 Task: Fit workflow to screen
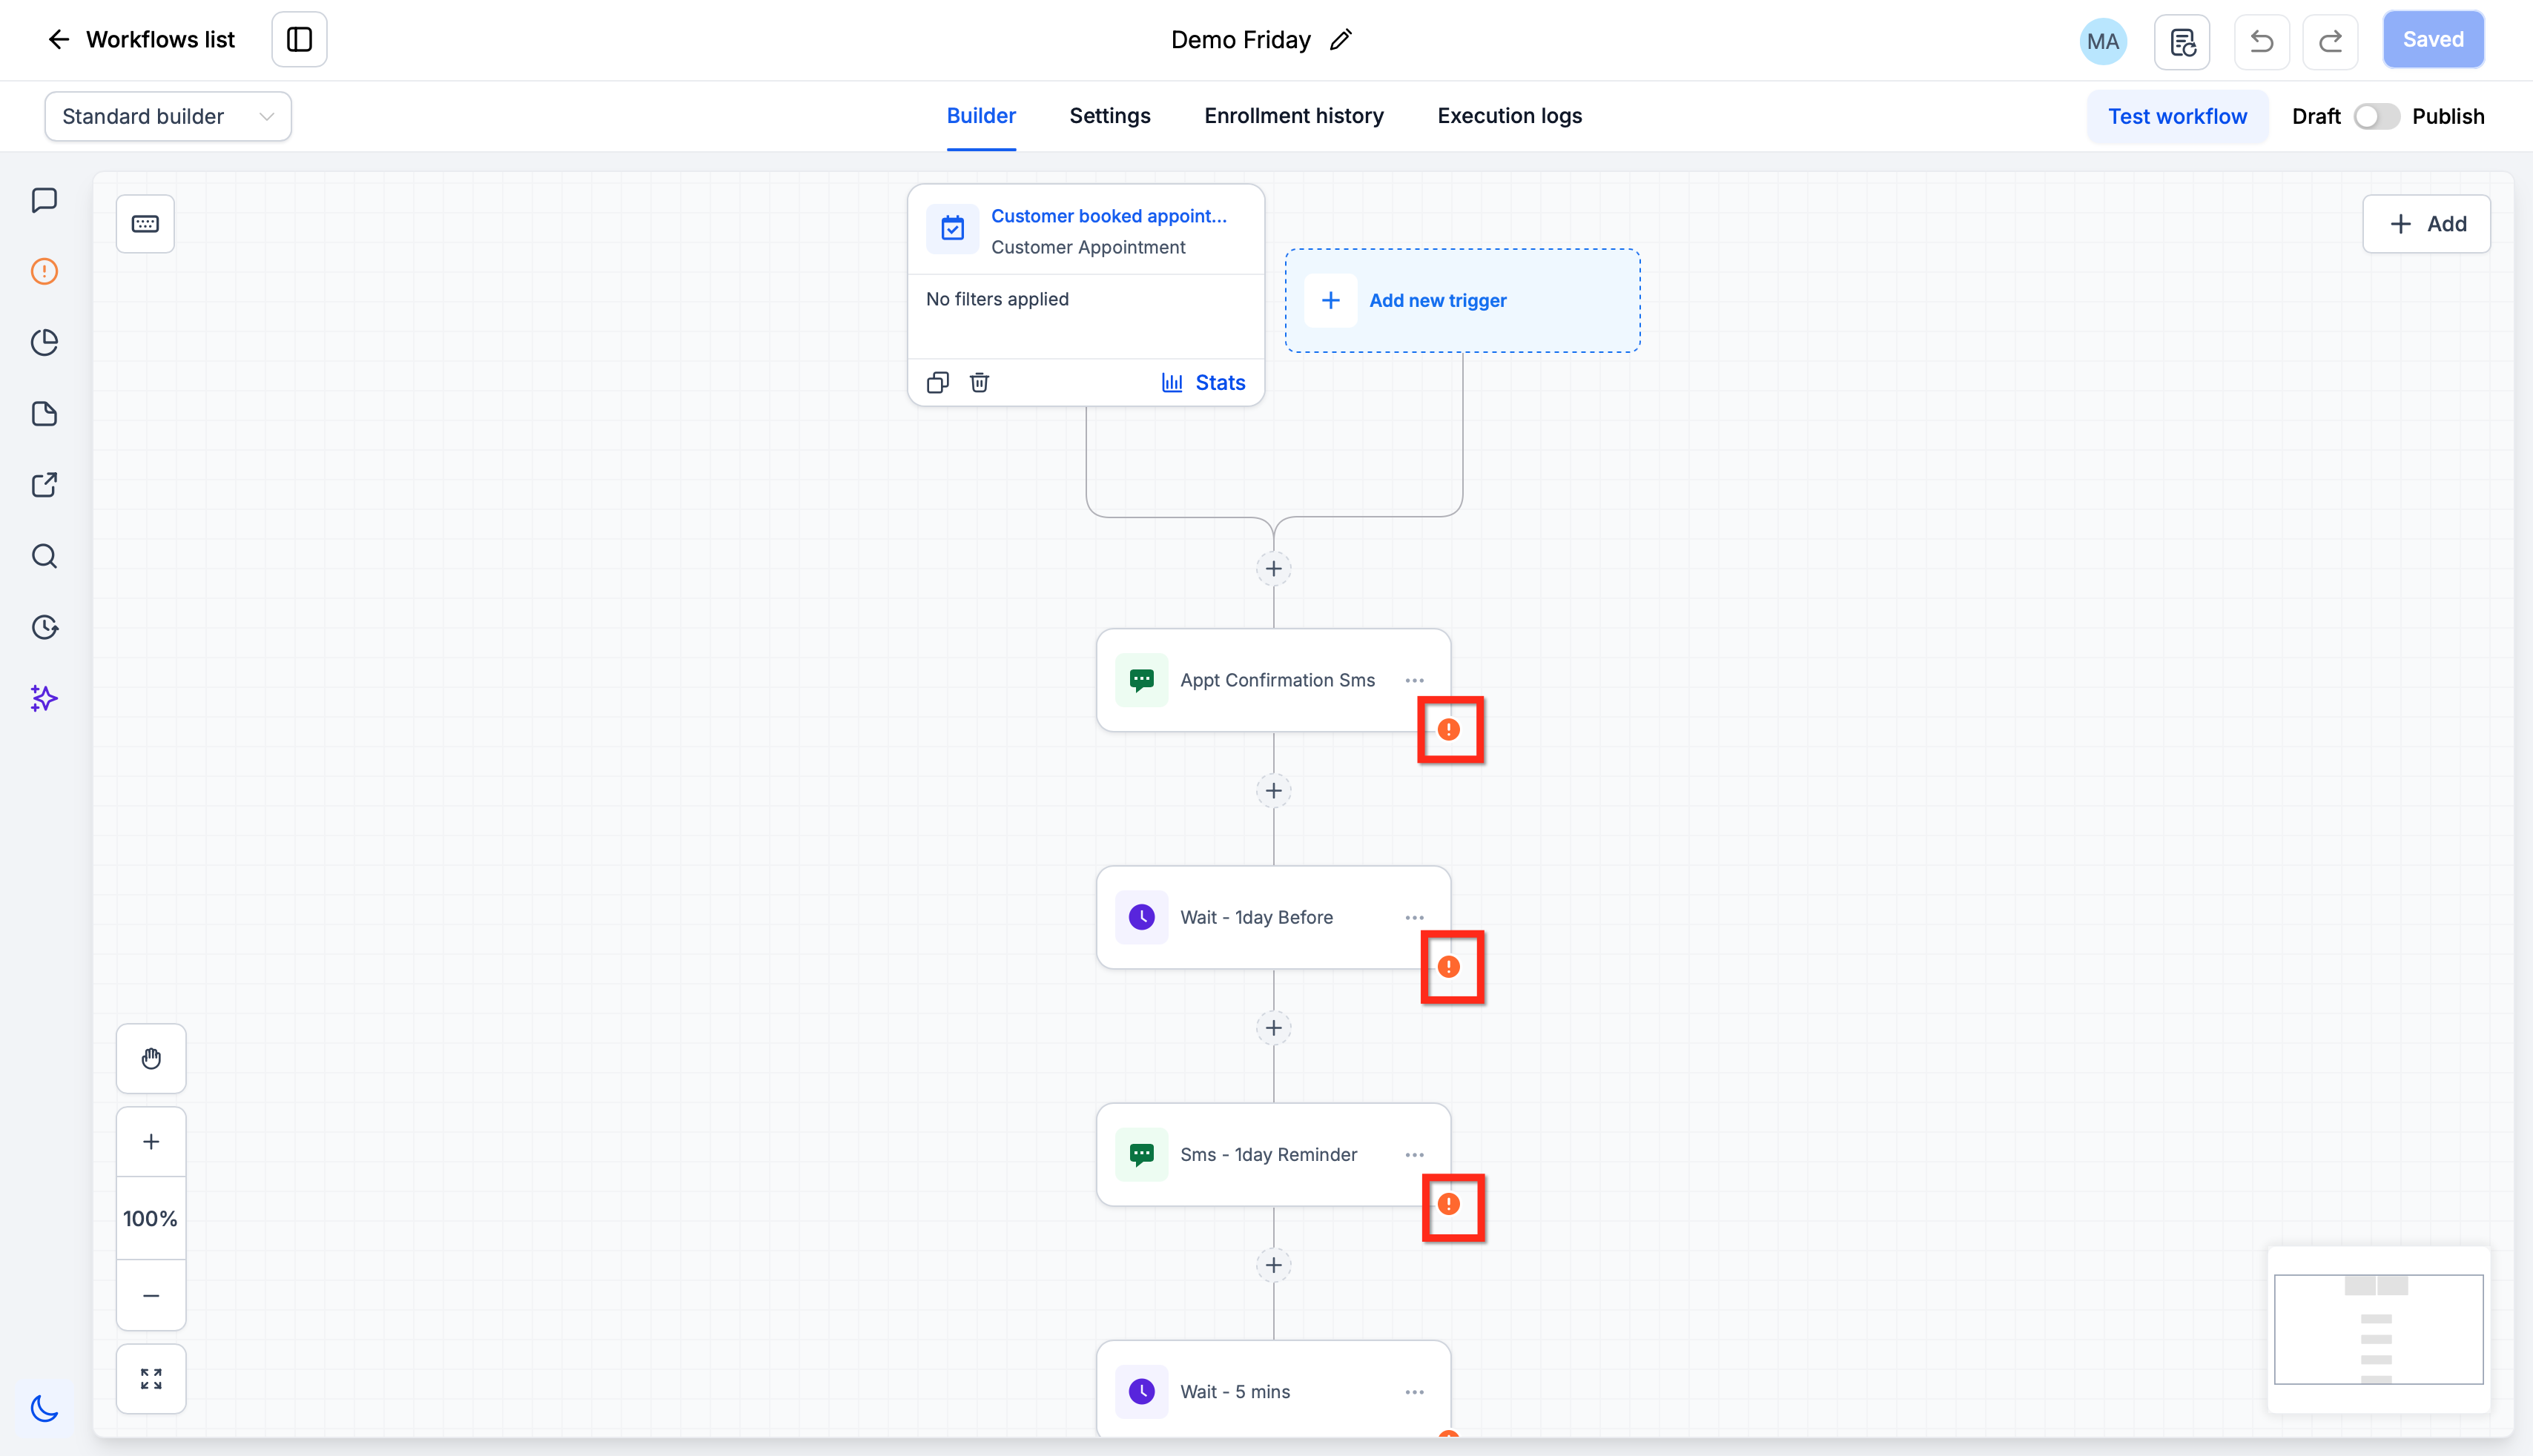[x=151, y=1379]
